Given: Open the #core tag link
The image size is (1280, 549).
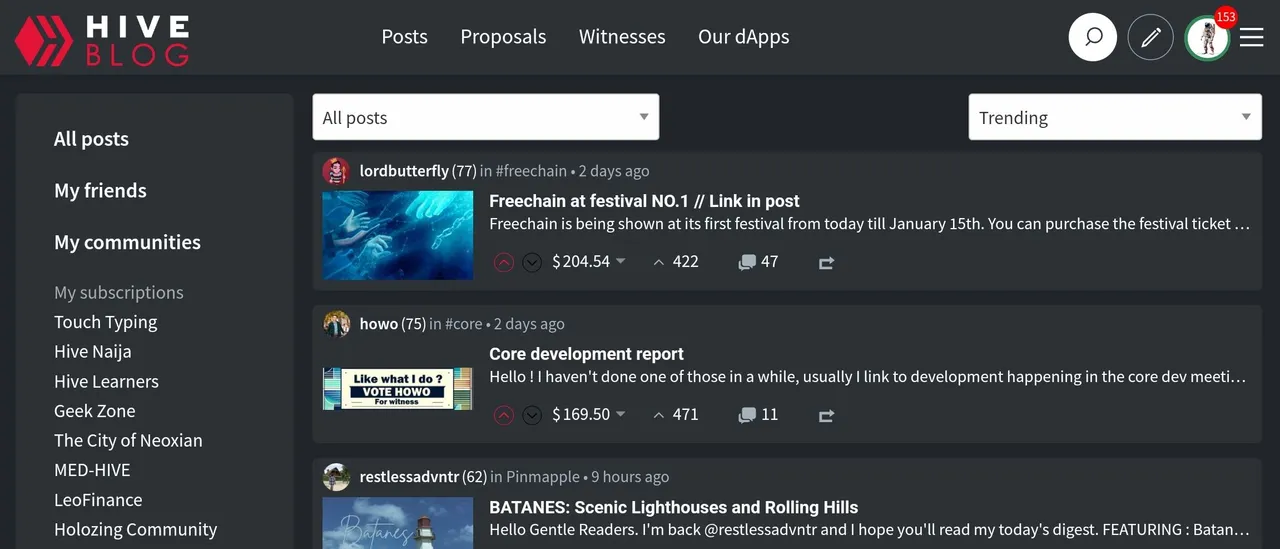Looking at the screenshot, I should click(464, 324).
